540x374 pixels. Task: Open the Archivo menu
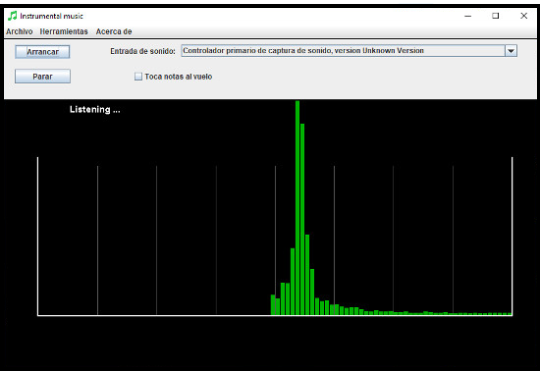pyautogui.click(x=19, y=31)
